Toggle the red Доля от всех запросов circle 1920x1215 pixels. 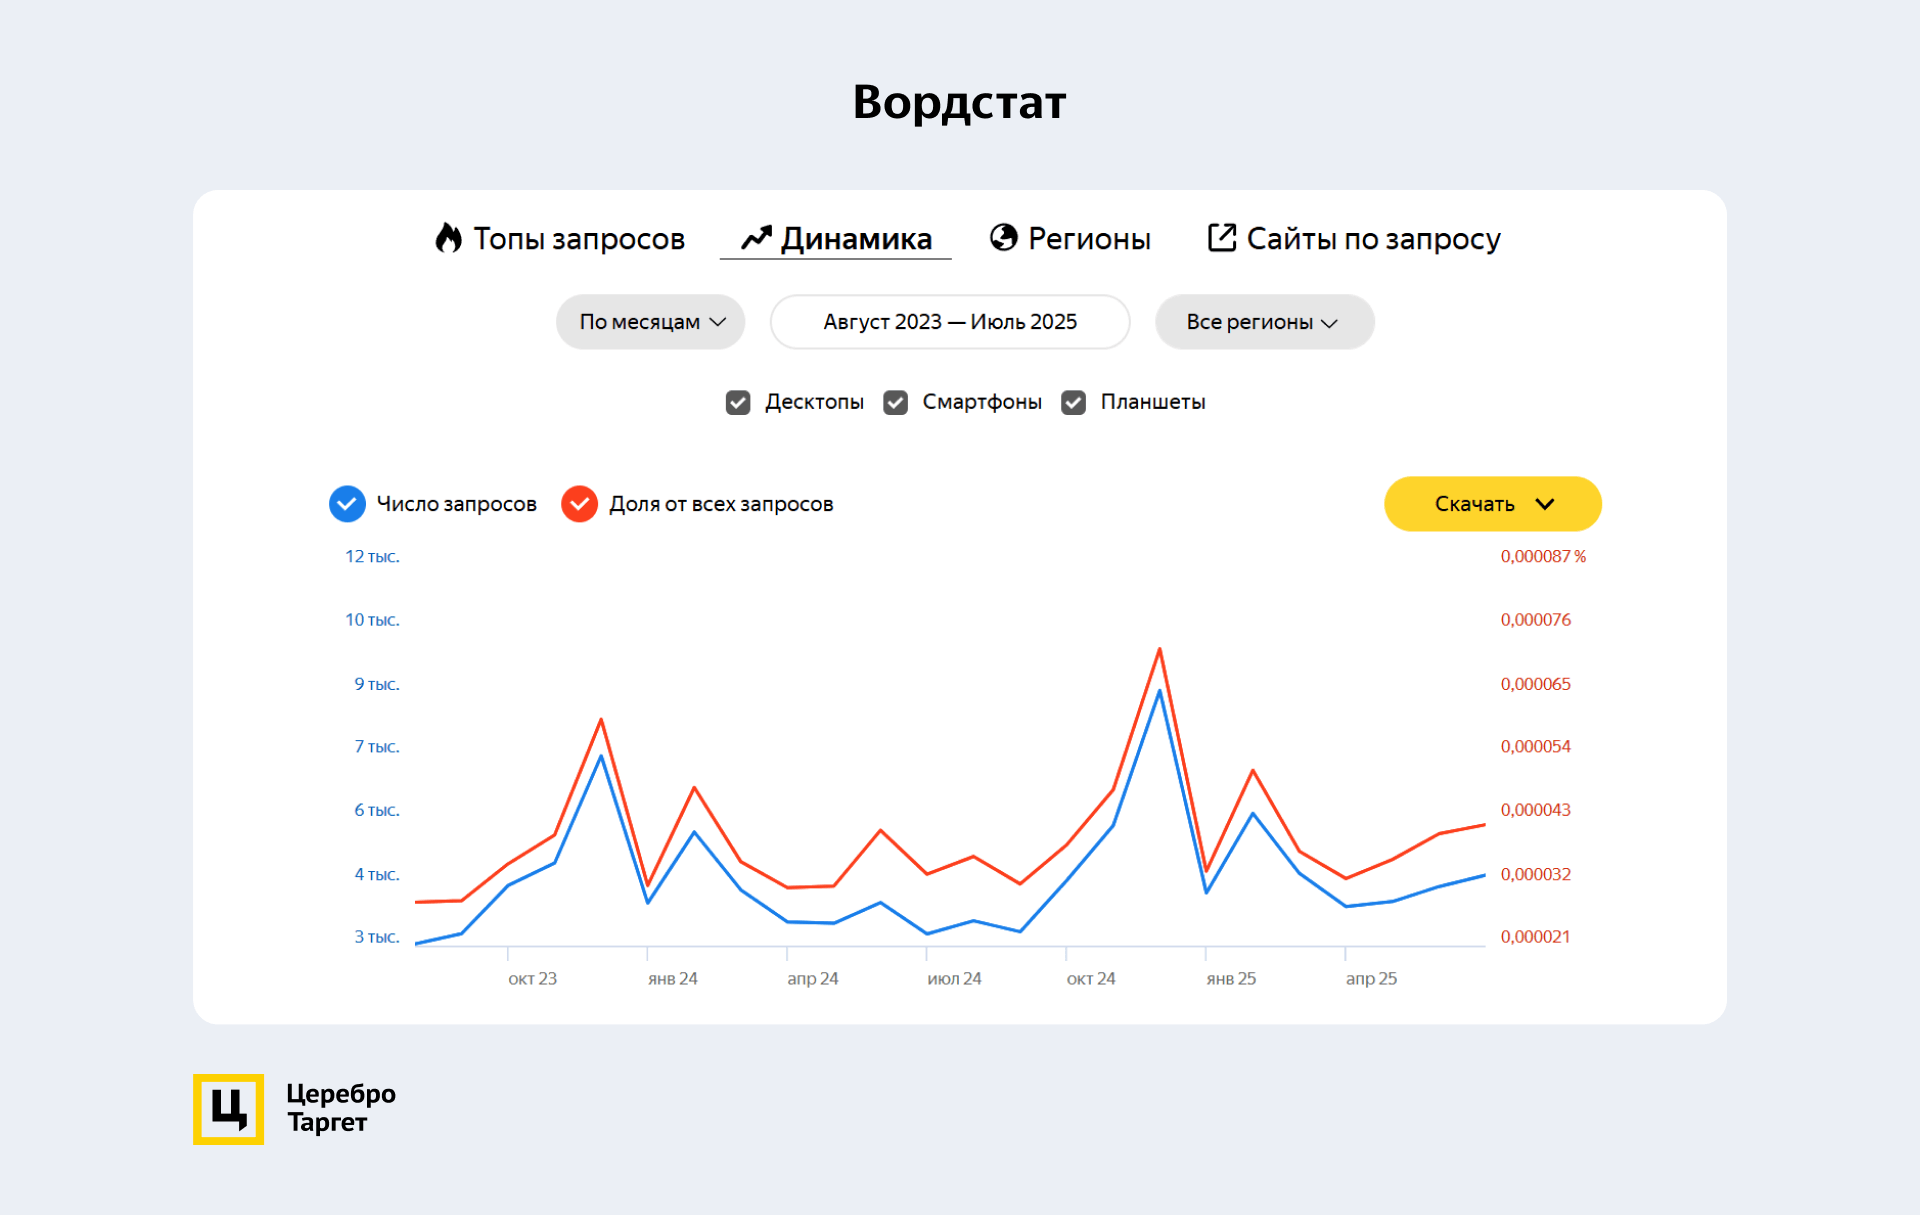(579, 504)
